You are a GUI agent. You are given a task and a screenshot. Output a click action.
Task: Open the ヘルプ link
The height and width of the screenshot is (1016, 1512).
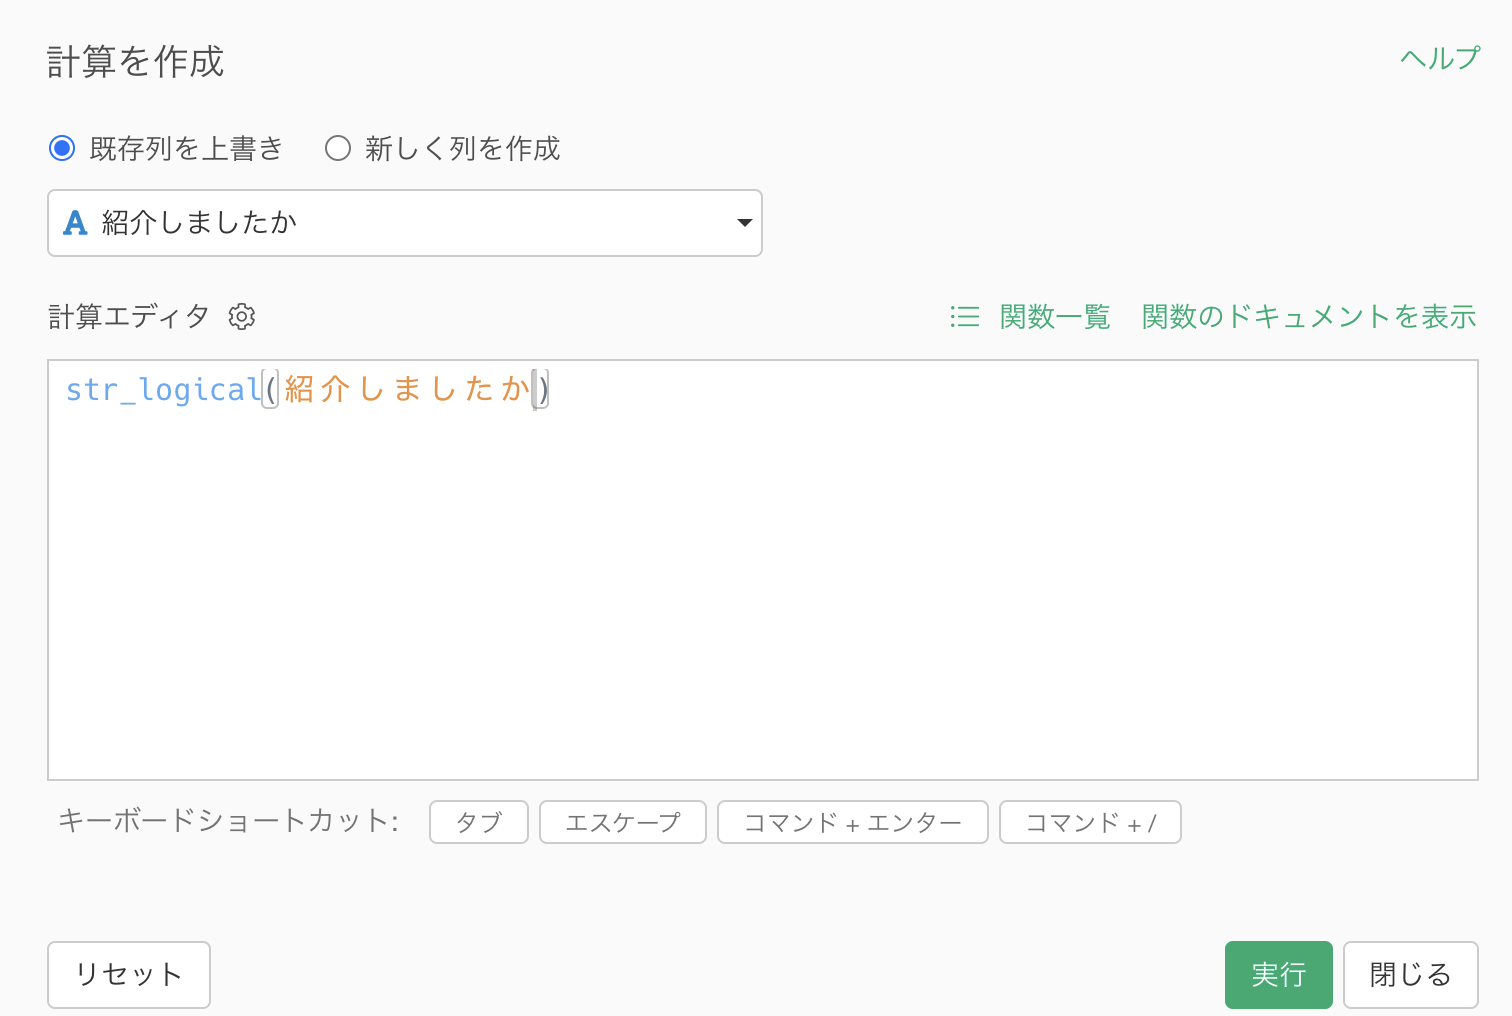tap(1440, 58)
